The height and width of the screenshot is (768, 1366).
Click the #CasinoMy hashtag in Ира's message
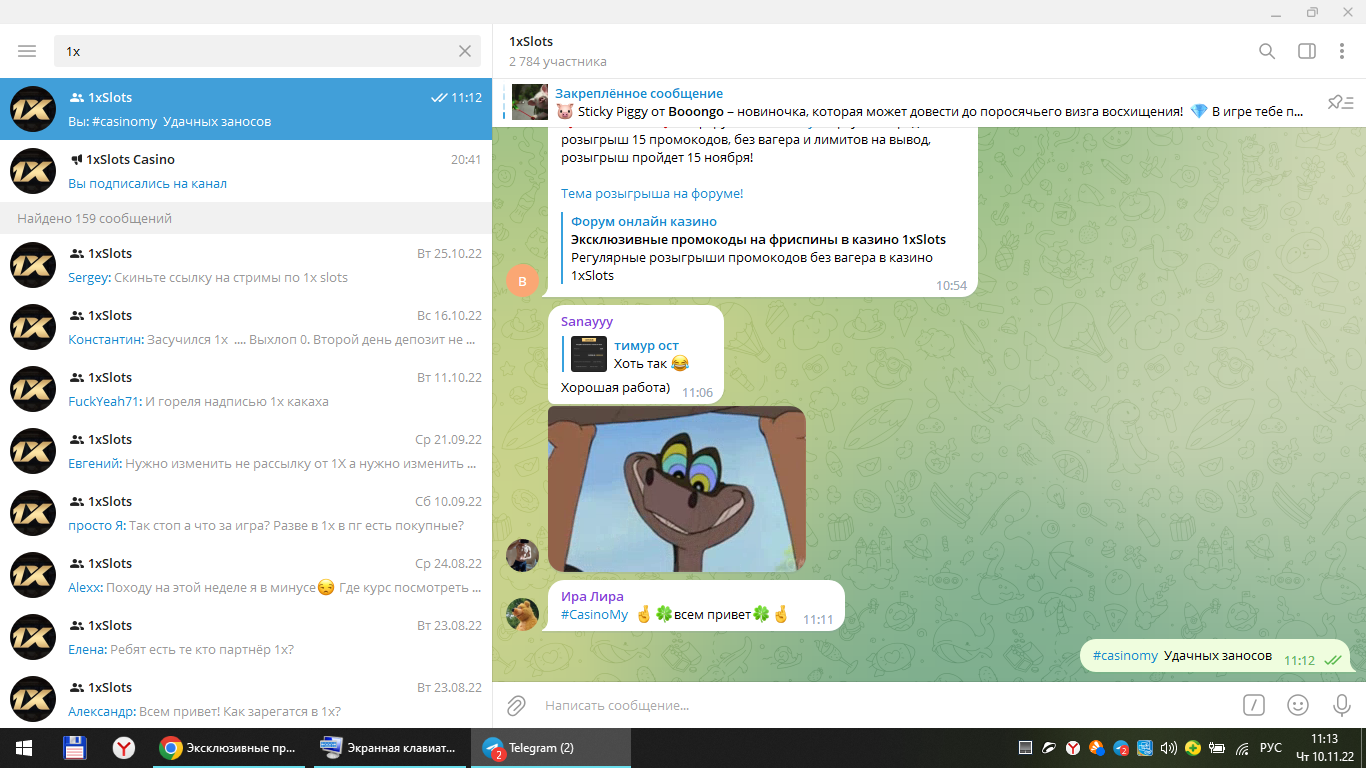pyautogui.click(x=594, y=614)
